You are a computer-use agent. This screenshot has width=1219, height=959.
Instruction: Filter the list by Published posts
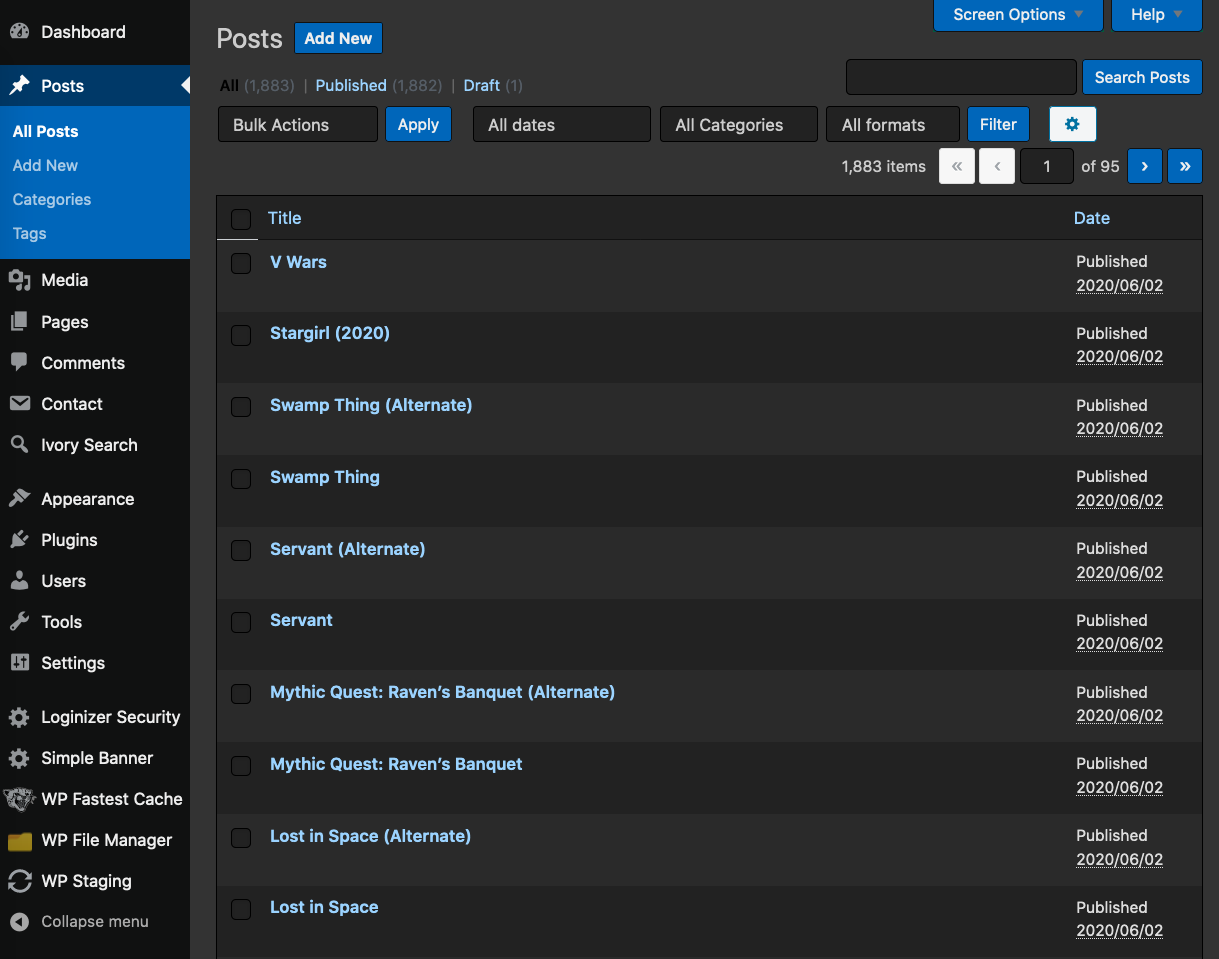pos(351,85)
